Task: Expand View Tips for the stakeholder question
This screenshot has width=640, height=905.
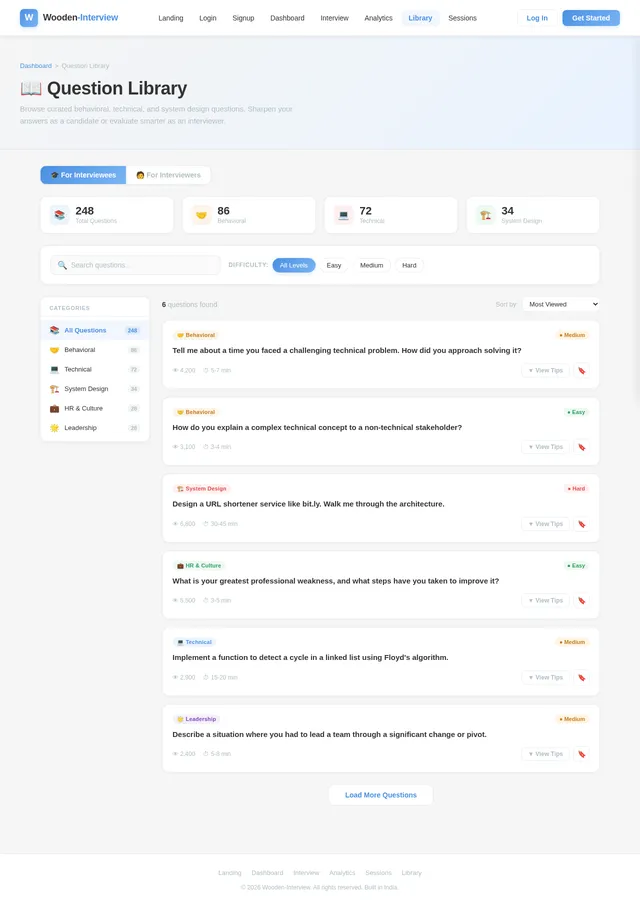Action: (x=545, y=447)
